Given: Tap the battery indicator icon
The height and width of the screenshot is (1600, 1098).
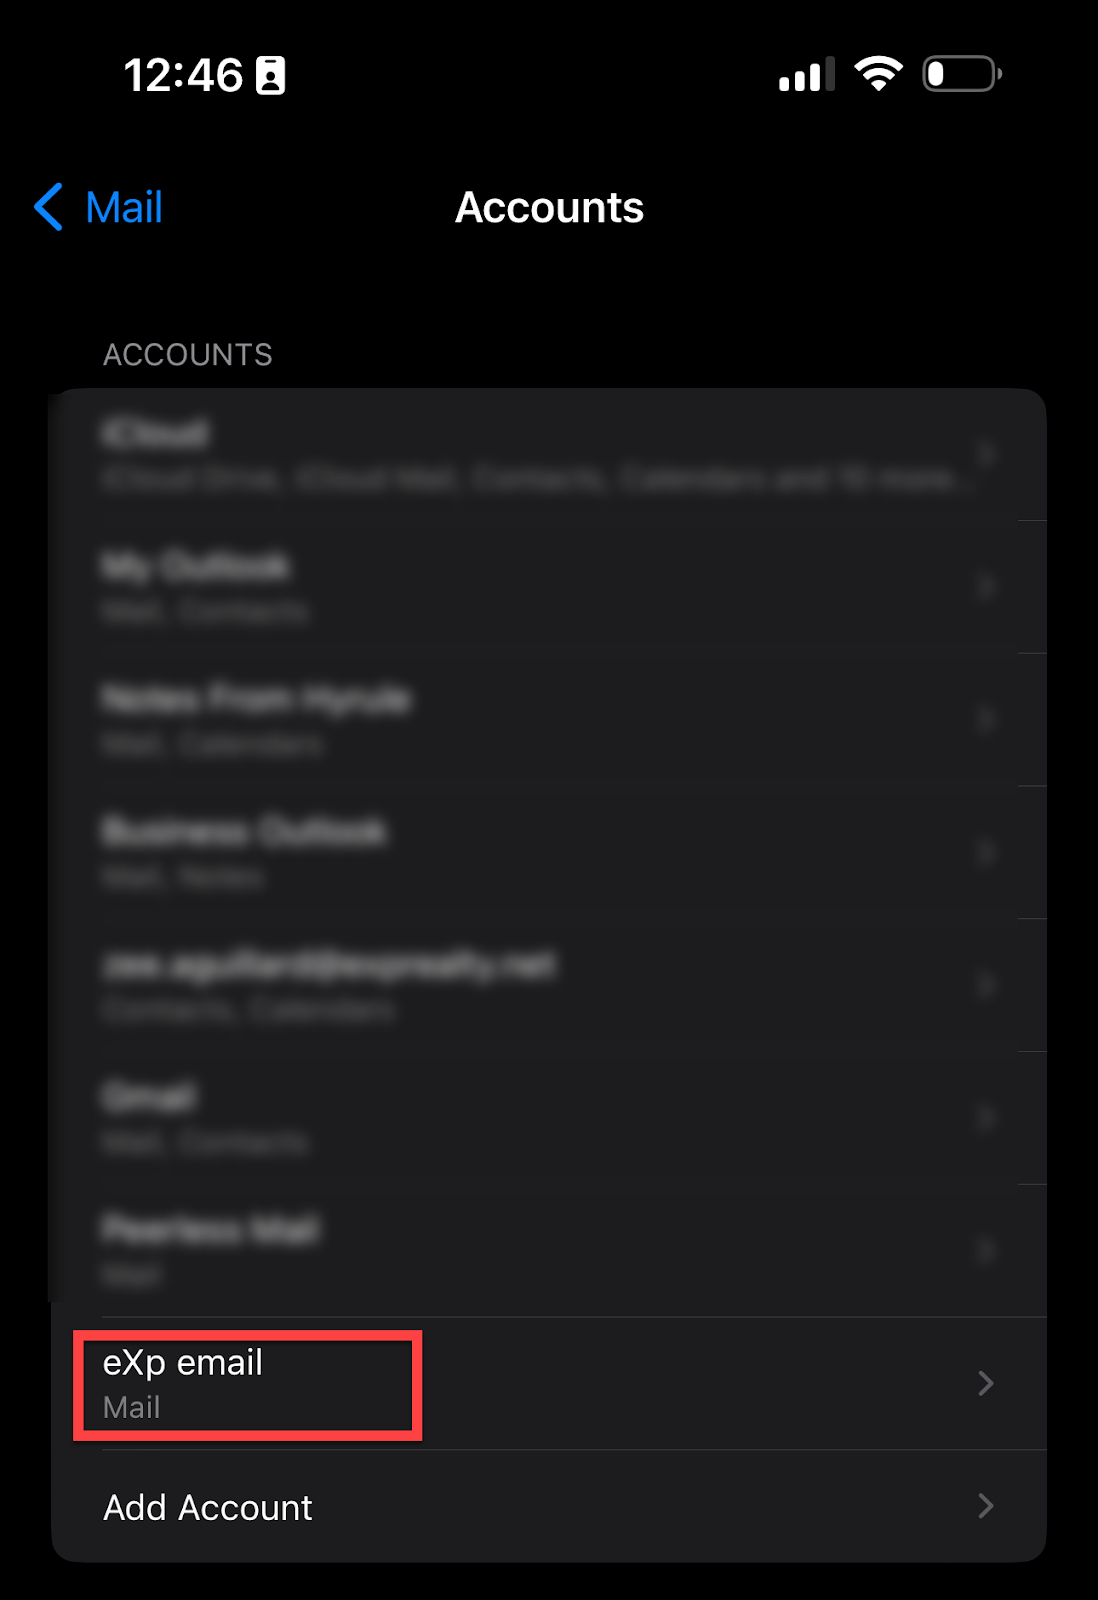Looking at the screenshot, I should [x=962, y=74].
